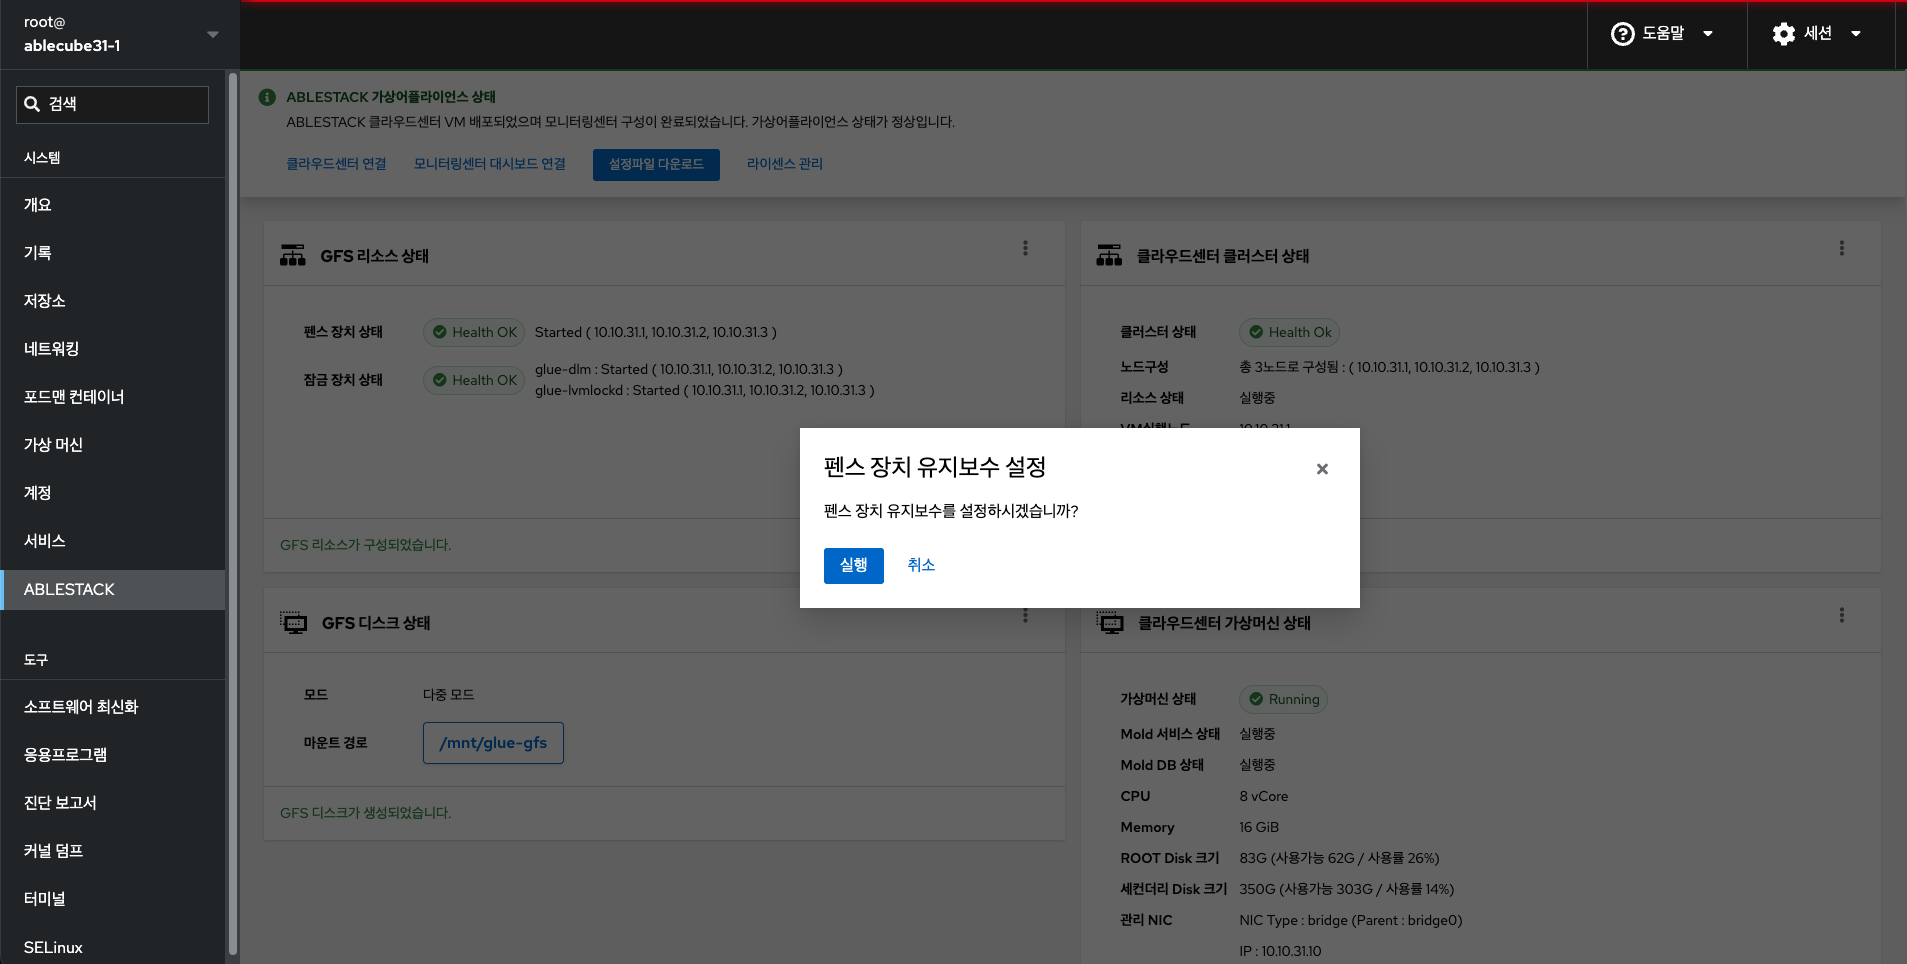Click the 설정파일 다운로드 button
Image resolution: width=1907 pixels, height=964 pixels.
coord(656,164)
